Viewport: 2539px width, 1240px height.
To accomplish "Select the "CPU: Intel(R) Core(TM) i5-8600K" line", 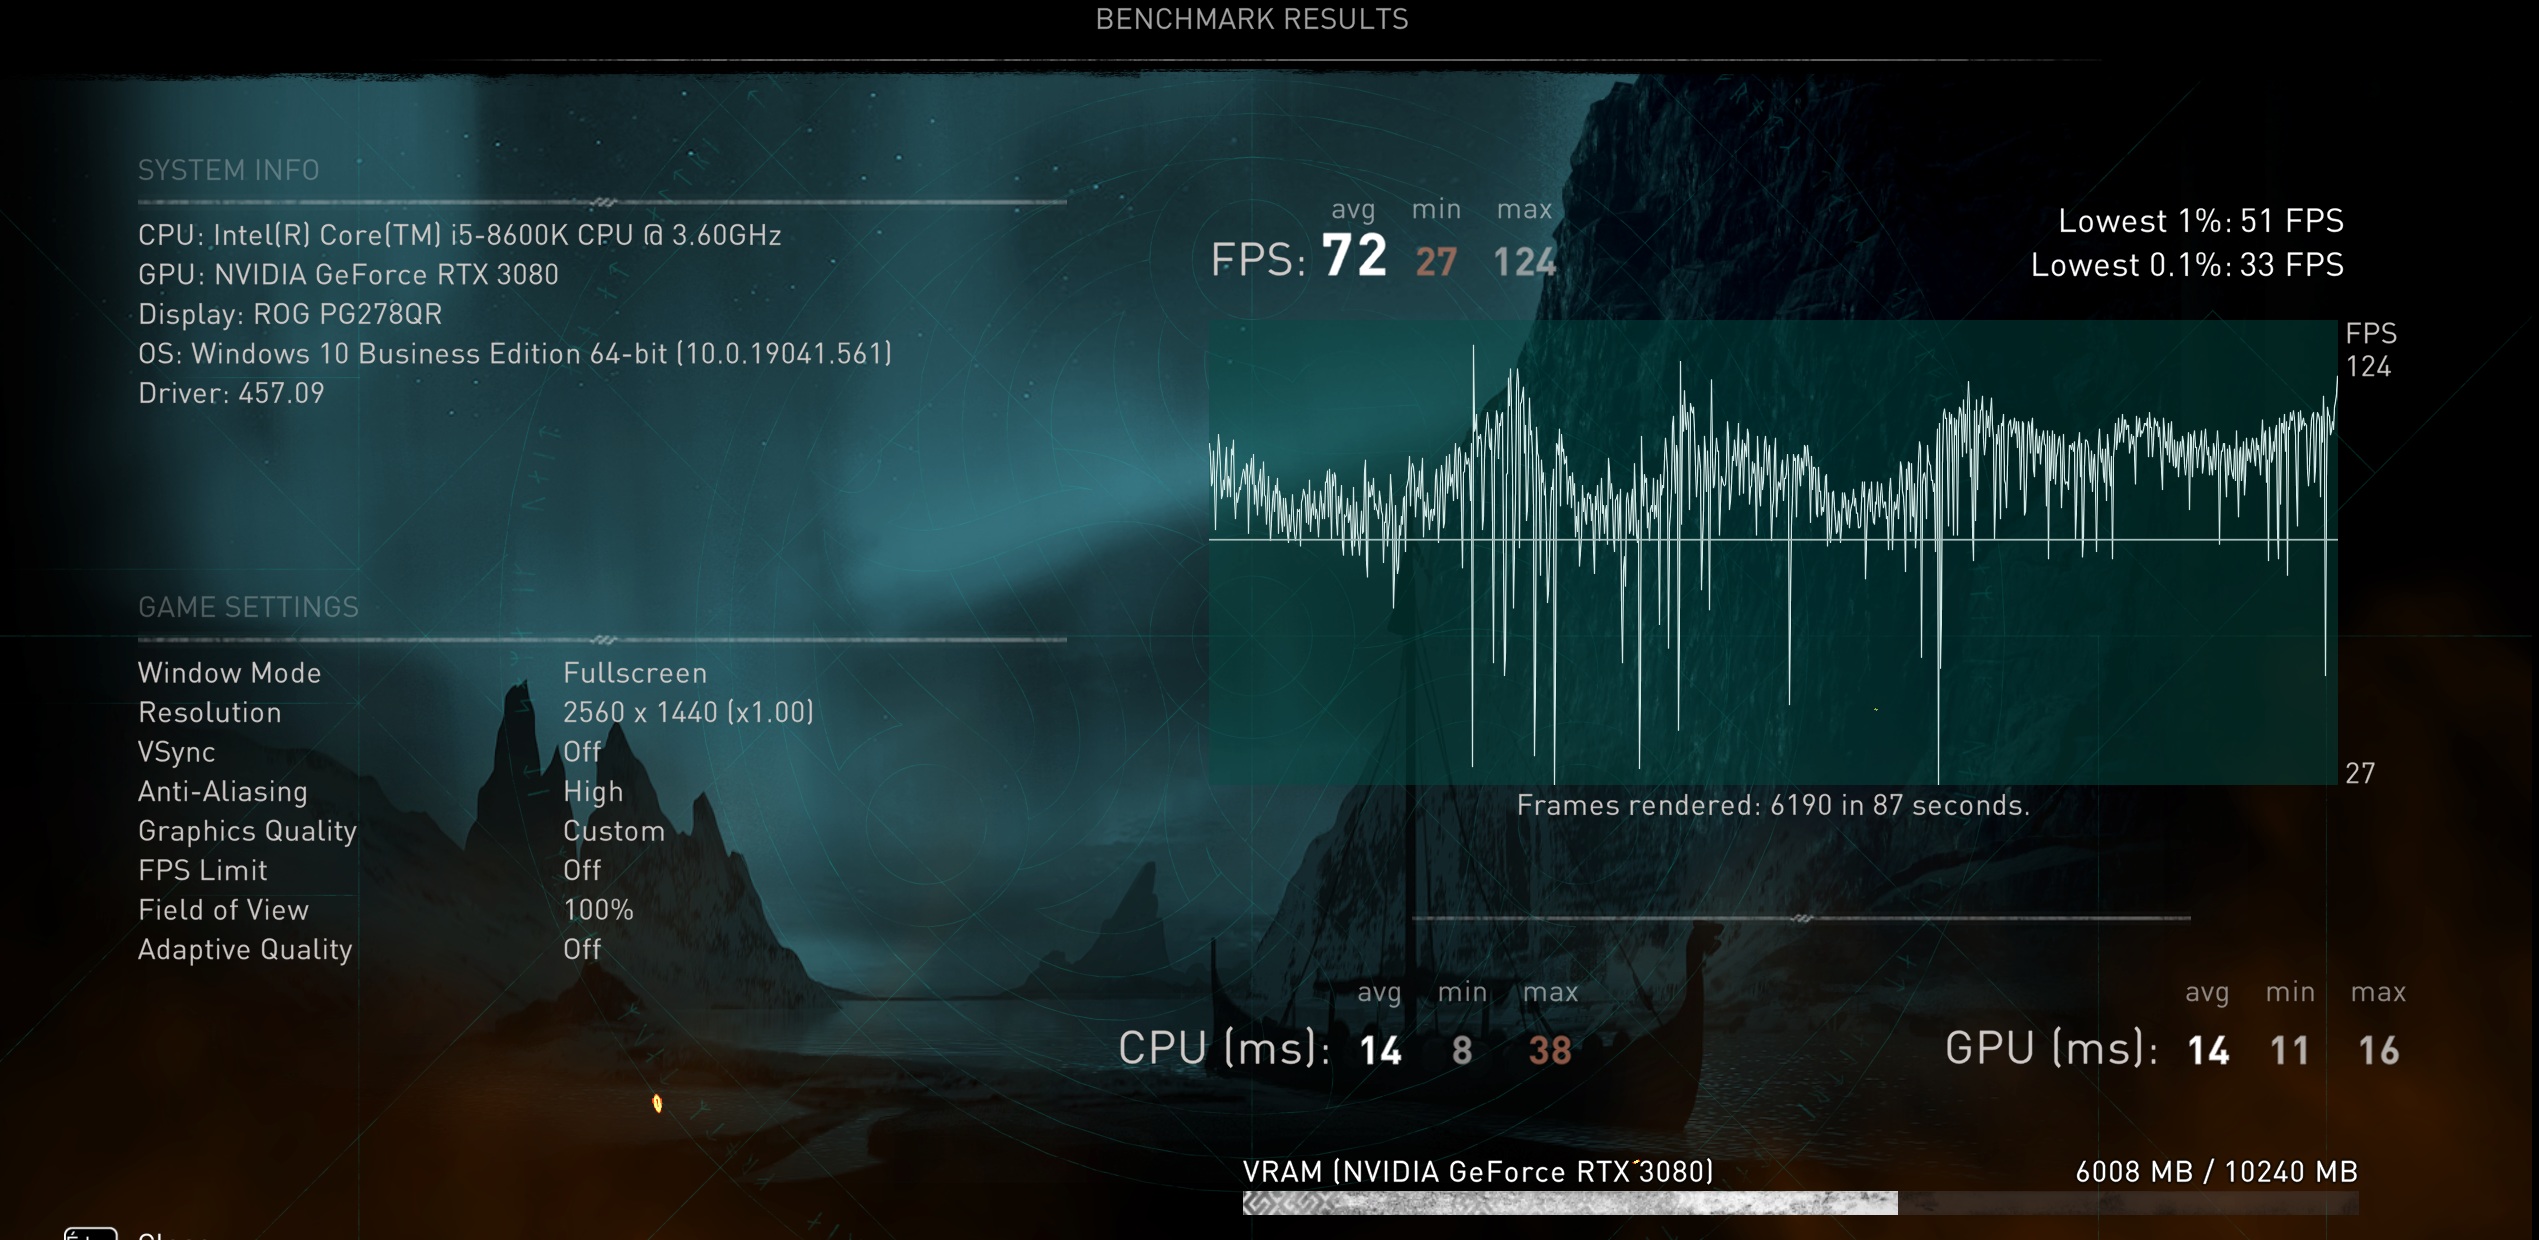I will pos(460,235).
